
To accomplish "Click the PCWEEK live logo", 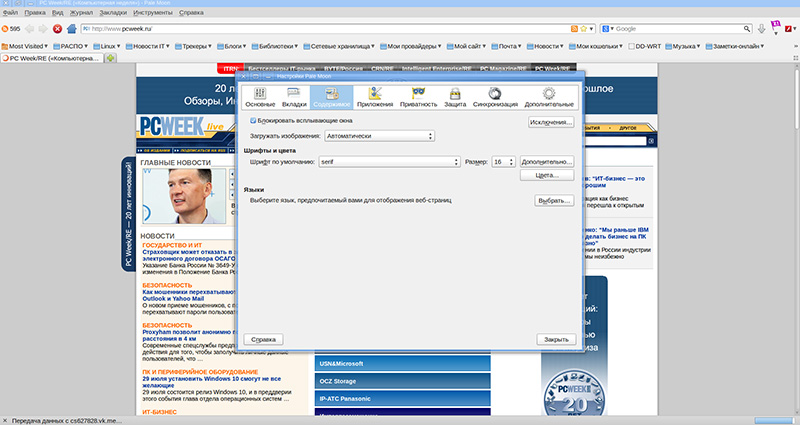I will tap(184, 127).
